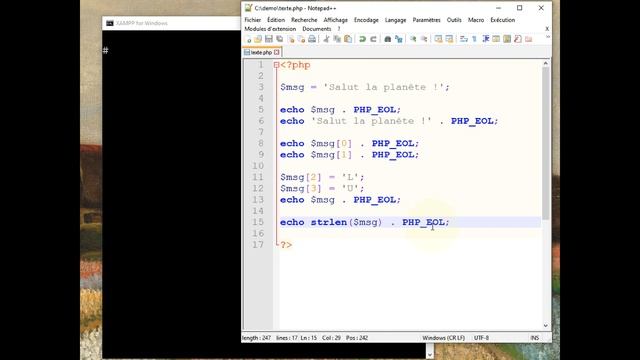Click the Close document toolbar icon
The image size is (640, 360).
291,39
